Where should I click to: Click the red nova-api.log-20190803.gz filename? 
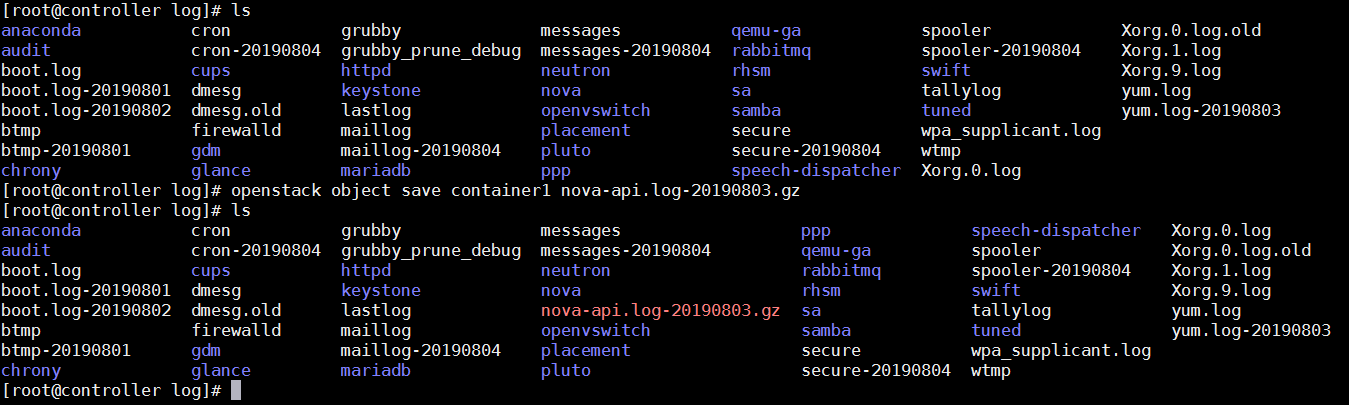[660, 311]
